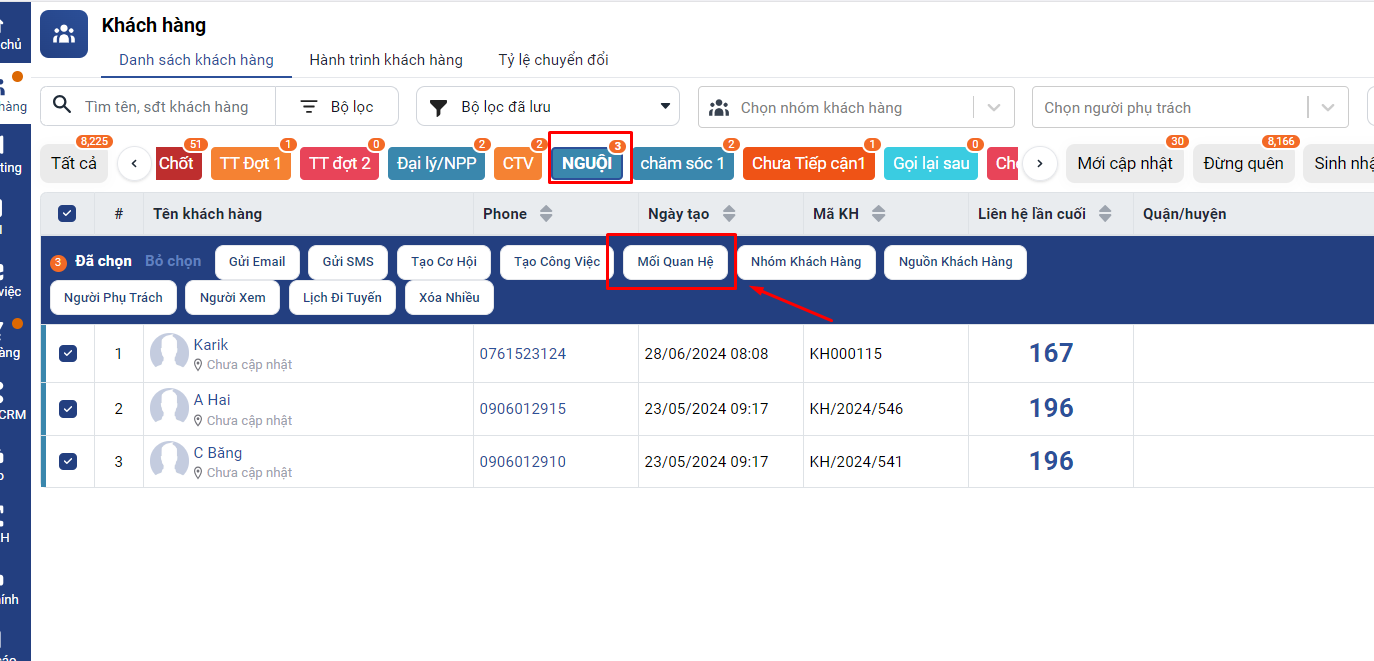The width and height of the screenshot is (1374, 661).
Task: Open the Bộ lọc filter icon
Action: (309, 107)
